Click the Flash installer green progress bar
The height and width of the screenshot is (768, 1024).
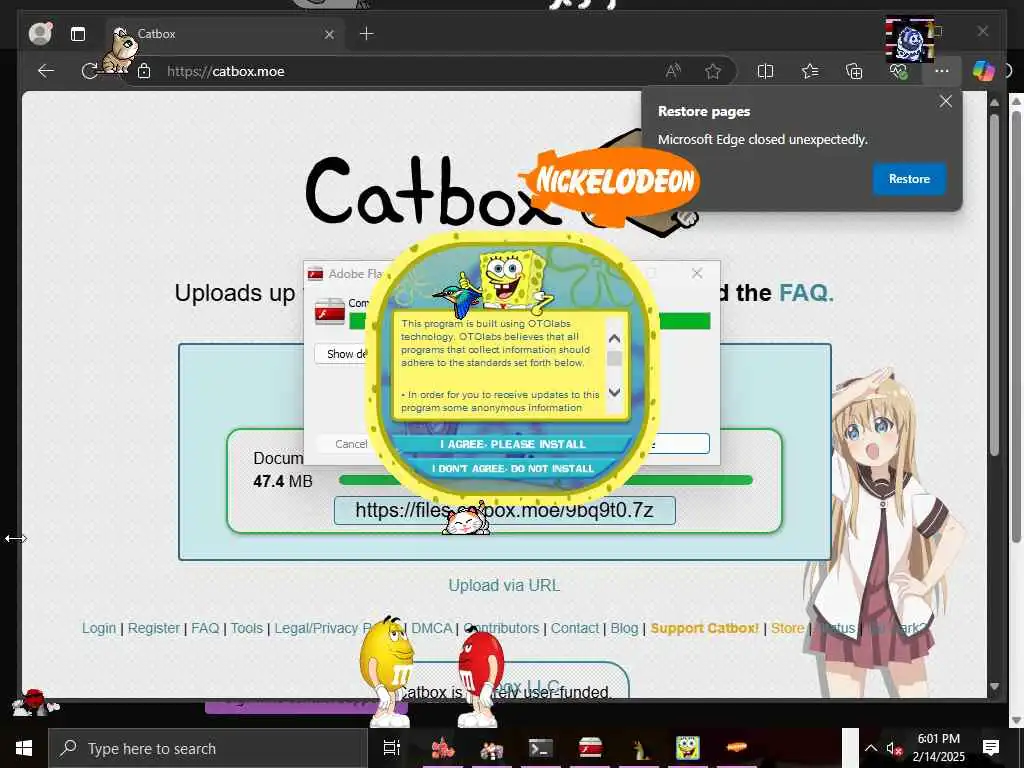pos(684,321)
